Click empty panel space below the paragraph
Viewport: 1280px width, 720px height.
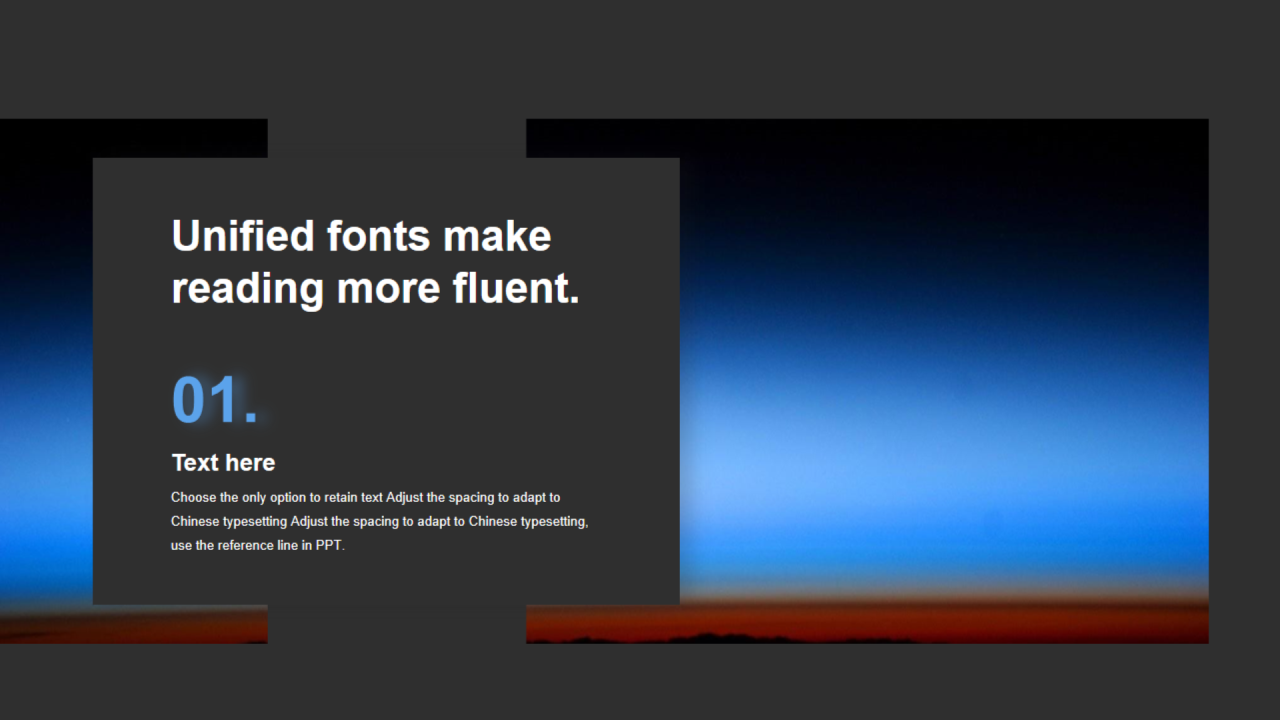tap(385, 580)
